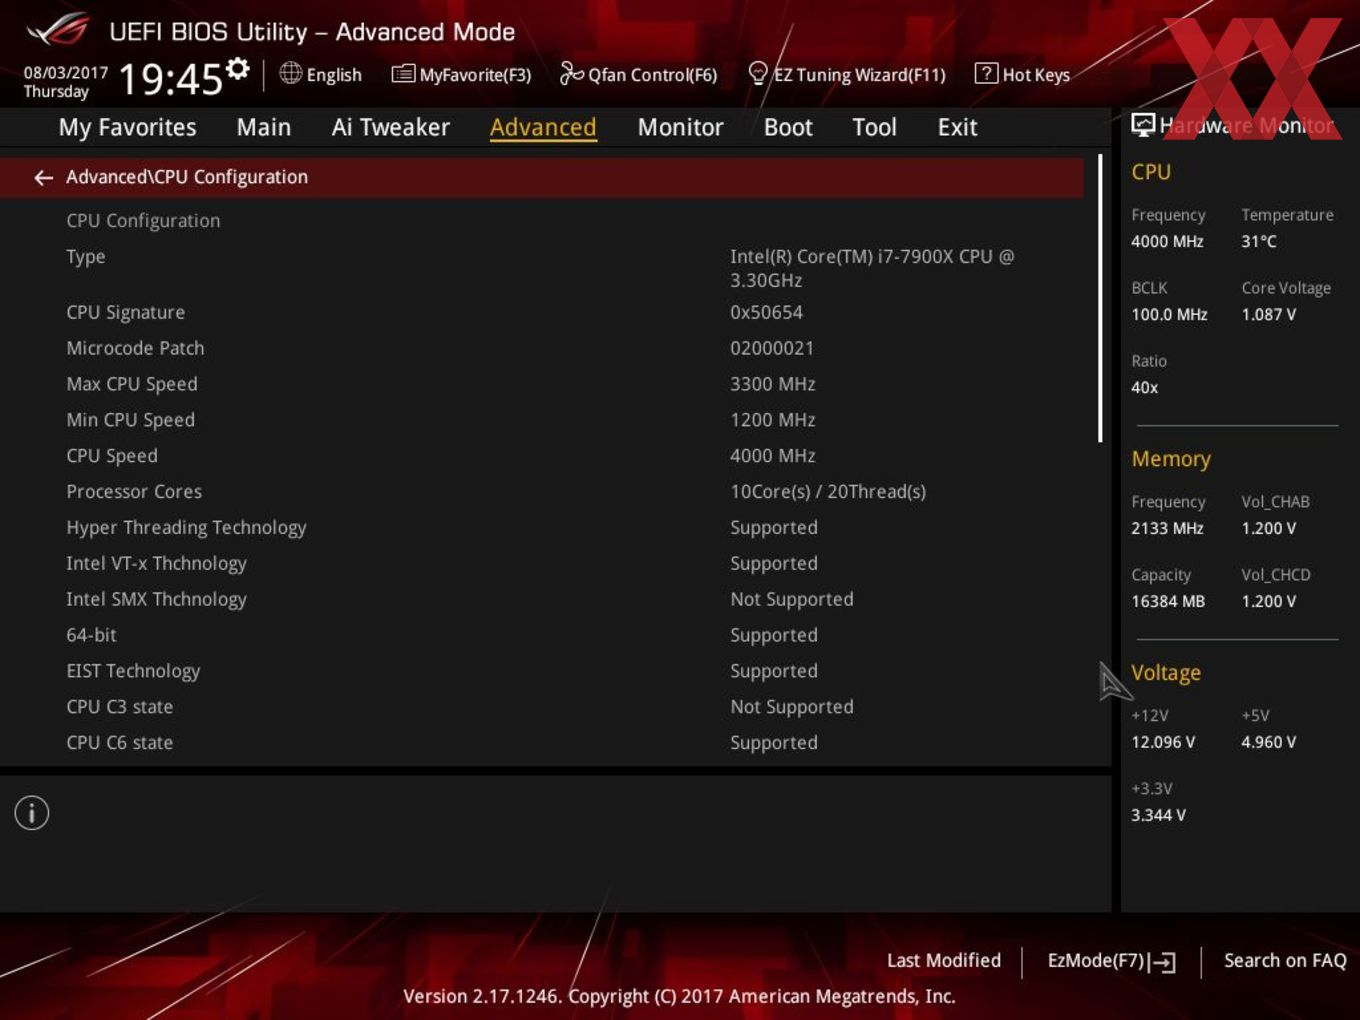Screen dimensions: 1360x1020
Task: Open the Boot tab
Action: pyautogui.click(x=788, y=127)
